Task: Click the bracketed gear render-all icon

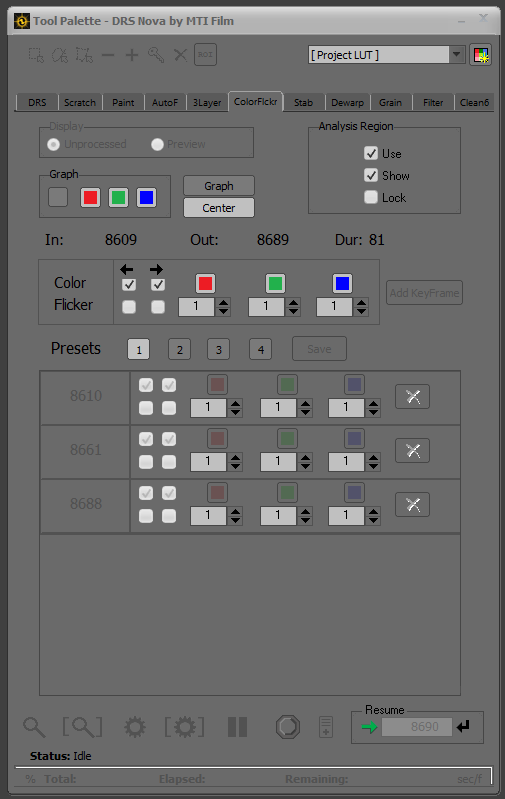Action: (184, 727)
